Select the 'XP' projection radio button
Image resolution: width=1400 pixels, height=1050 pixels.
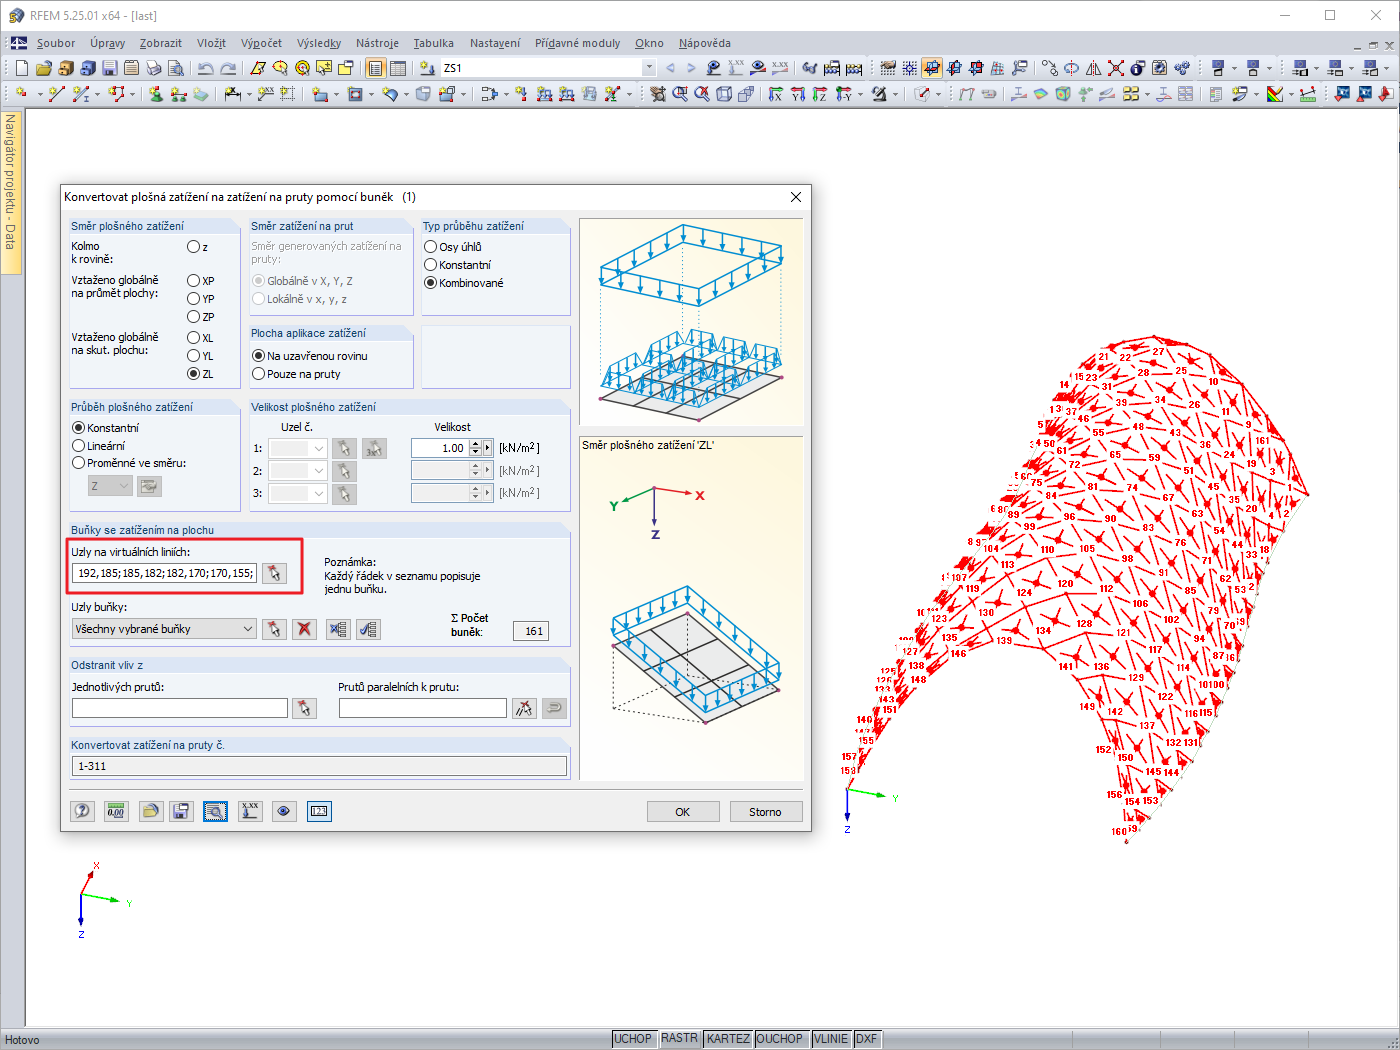pyautogui.click(x=194, y=281)
